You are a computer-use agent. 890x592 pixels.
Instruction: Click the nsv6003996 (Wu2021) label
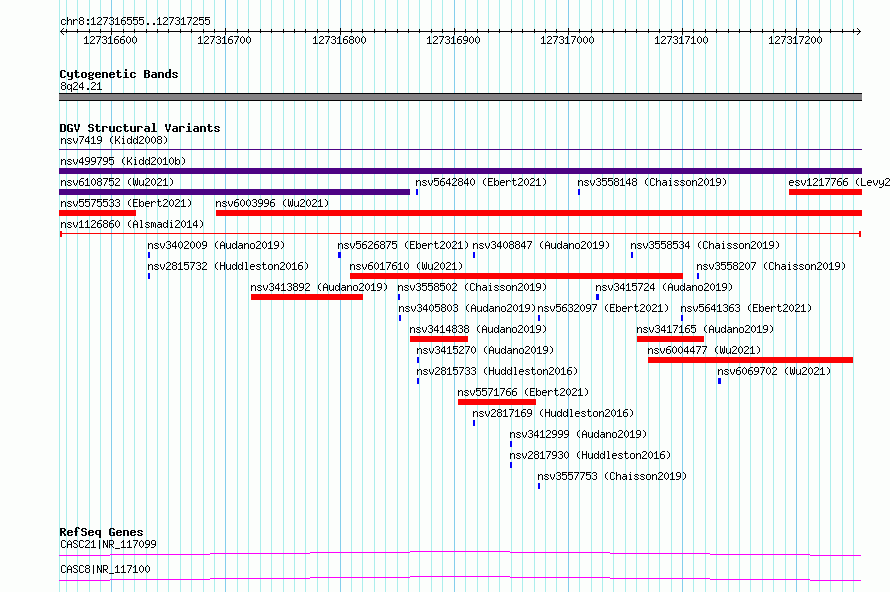coord(272,203)
